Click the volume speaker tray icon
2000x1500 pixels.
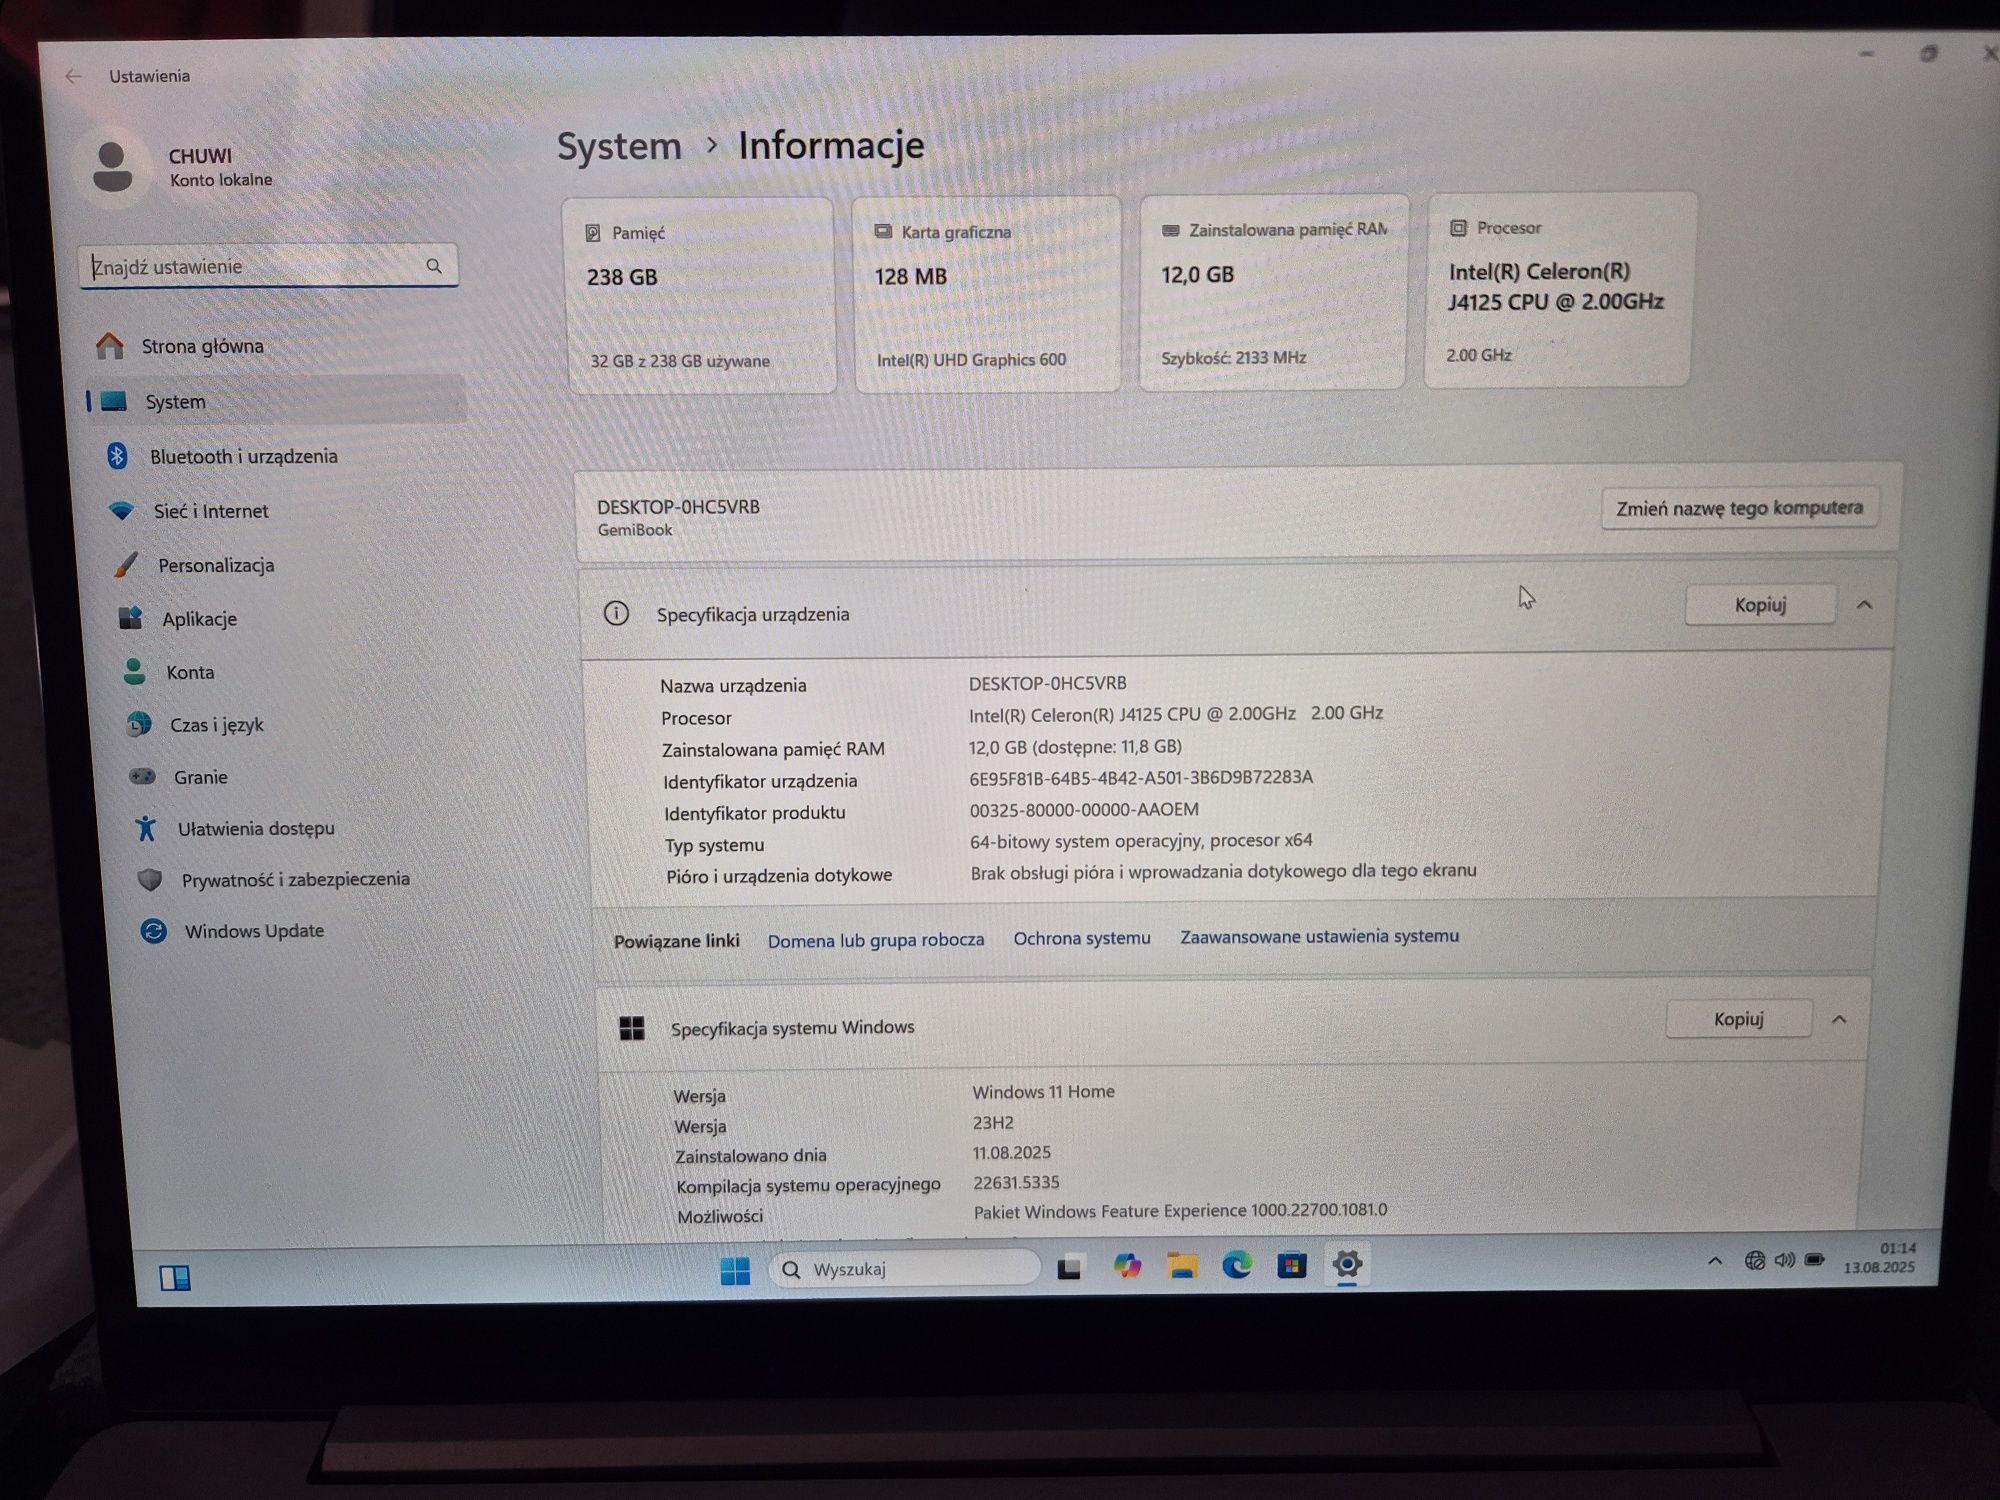1785,1260
